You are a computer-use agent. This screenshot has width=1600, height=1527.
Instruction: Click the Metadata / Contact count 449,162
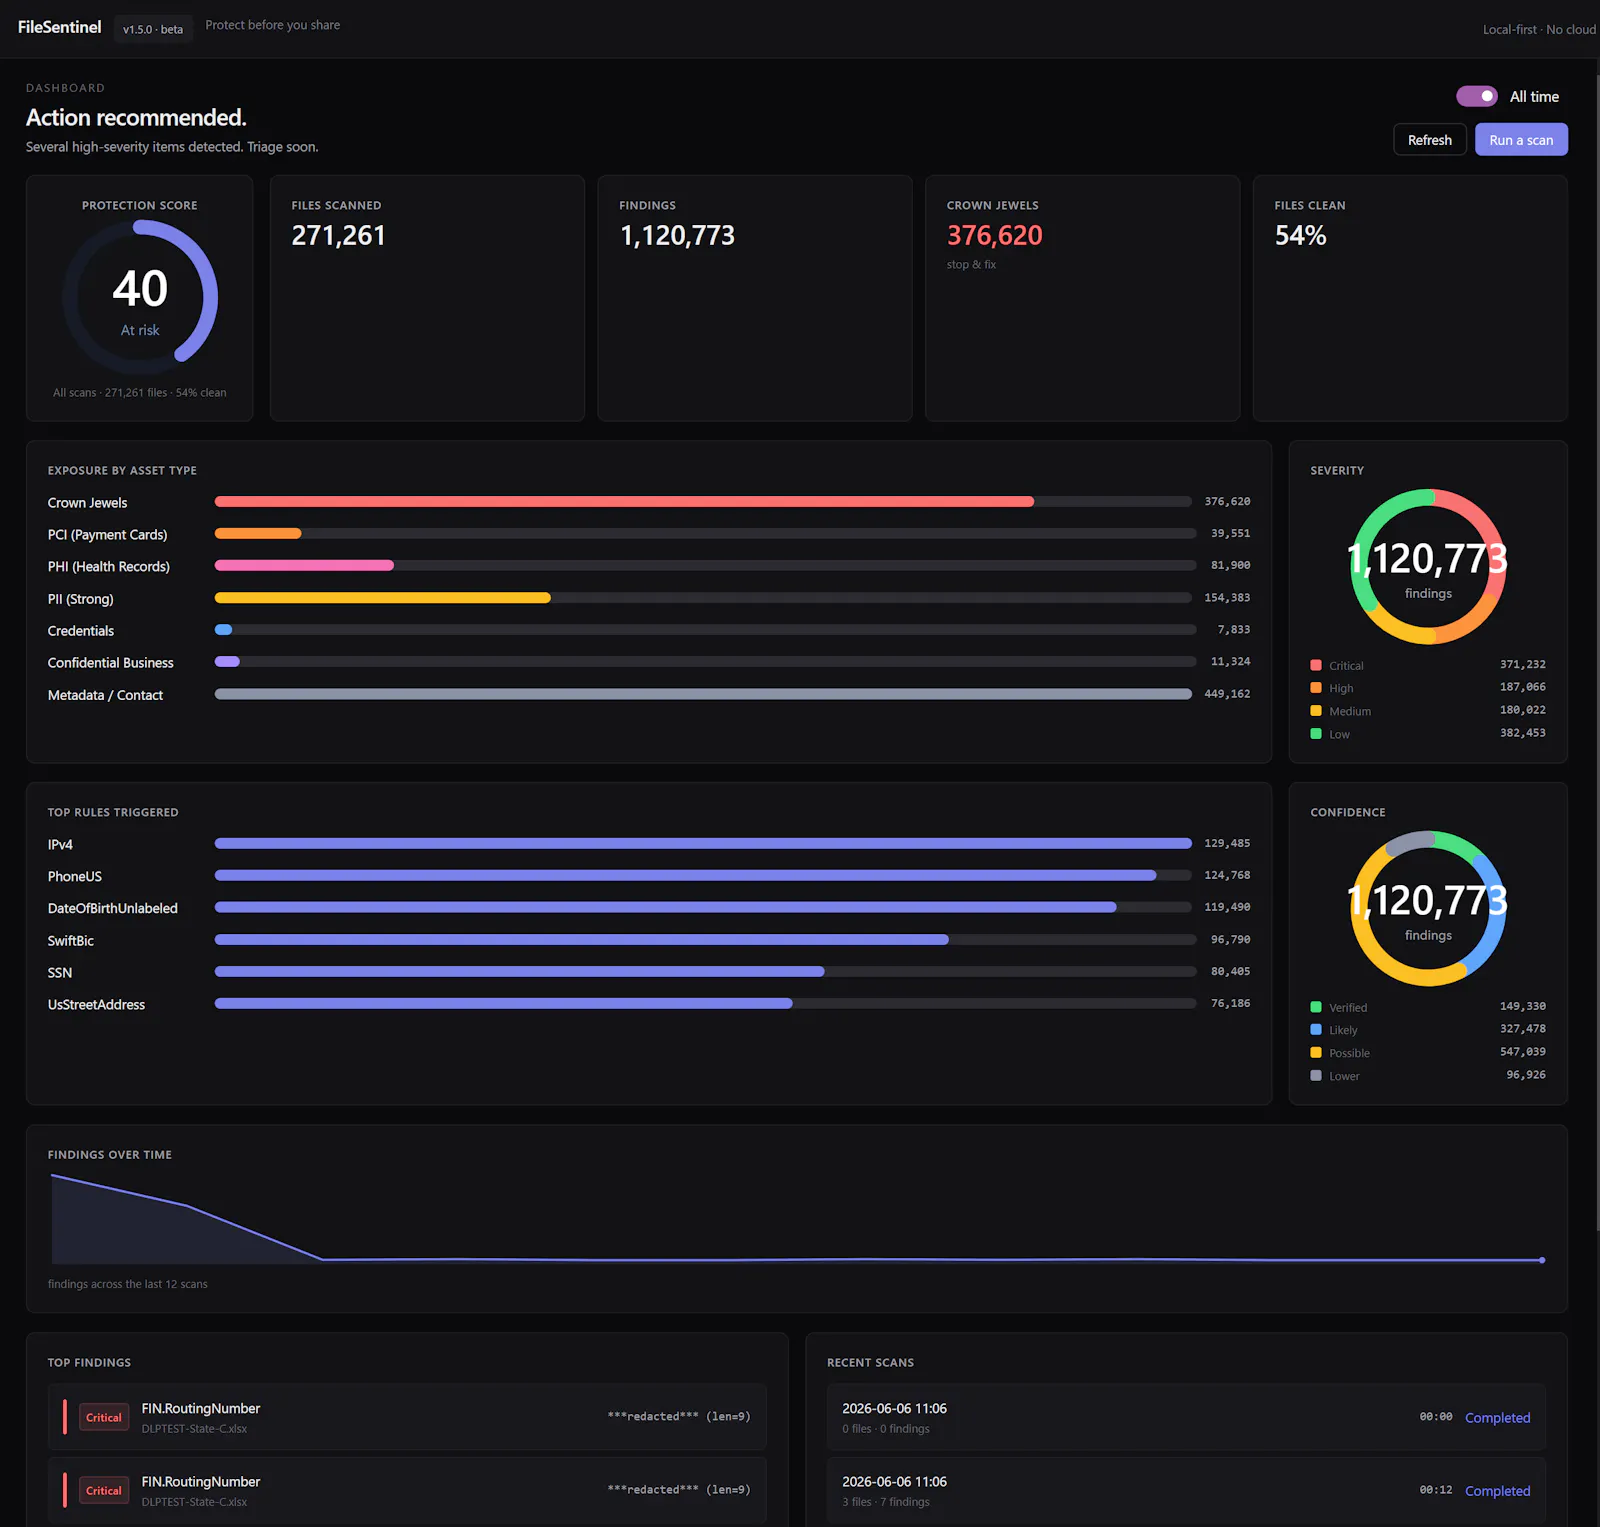point(1227,694)
